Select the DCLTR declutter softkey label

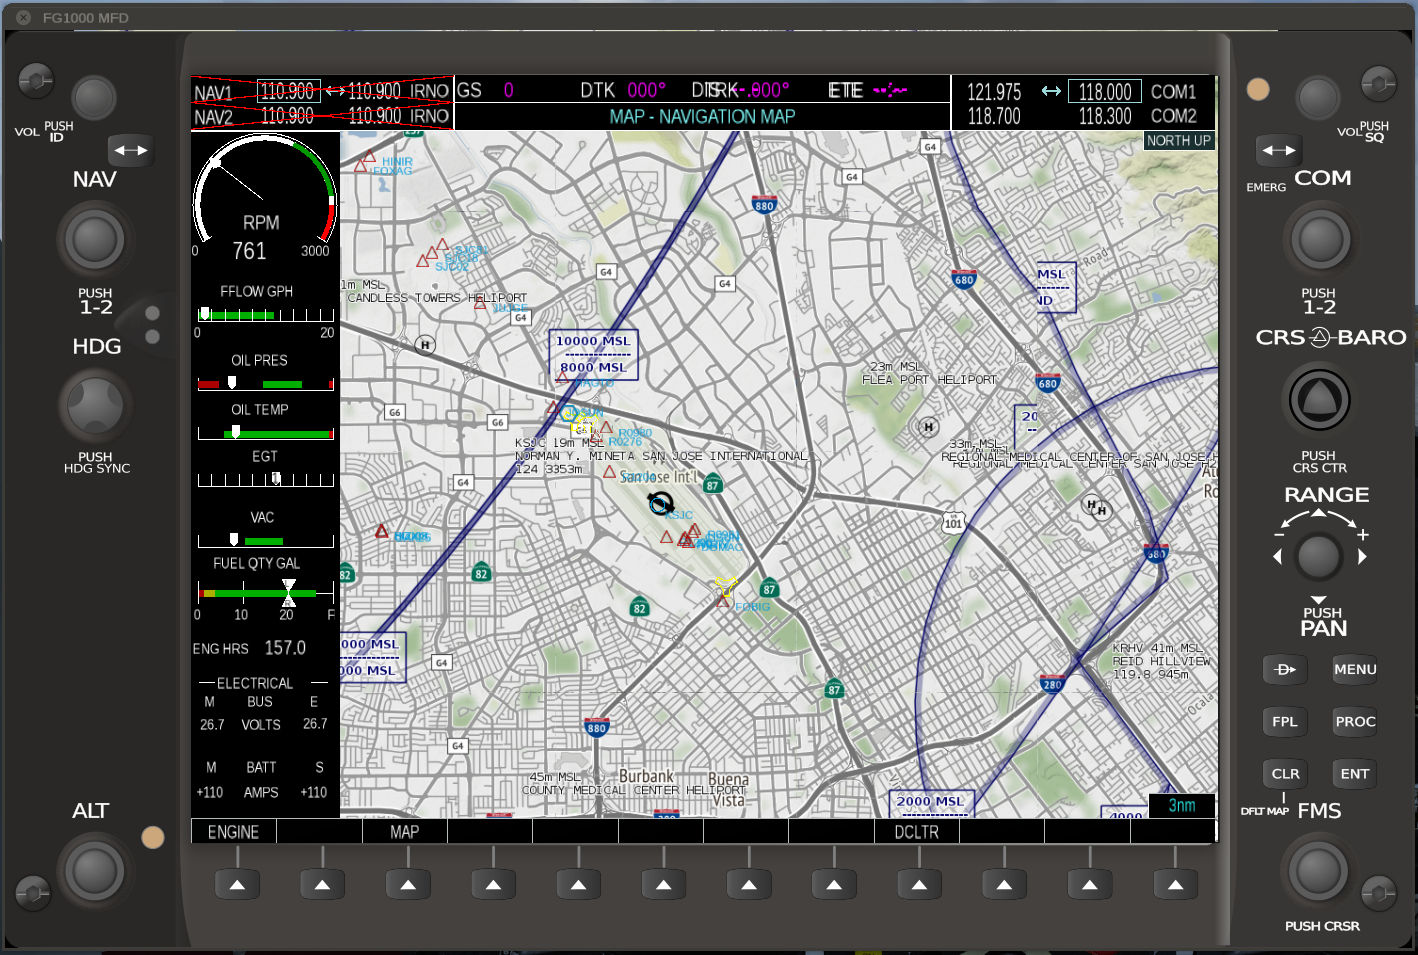point(916,832)
